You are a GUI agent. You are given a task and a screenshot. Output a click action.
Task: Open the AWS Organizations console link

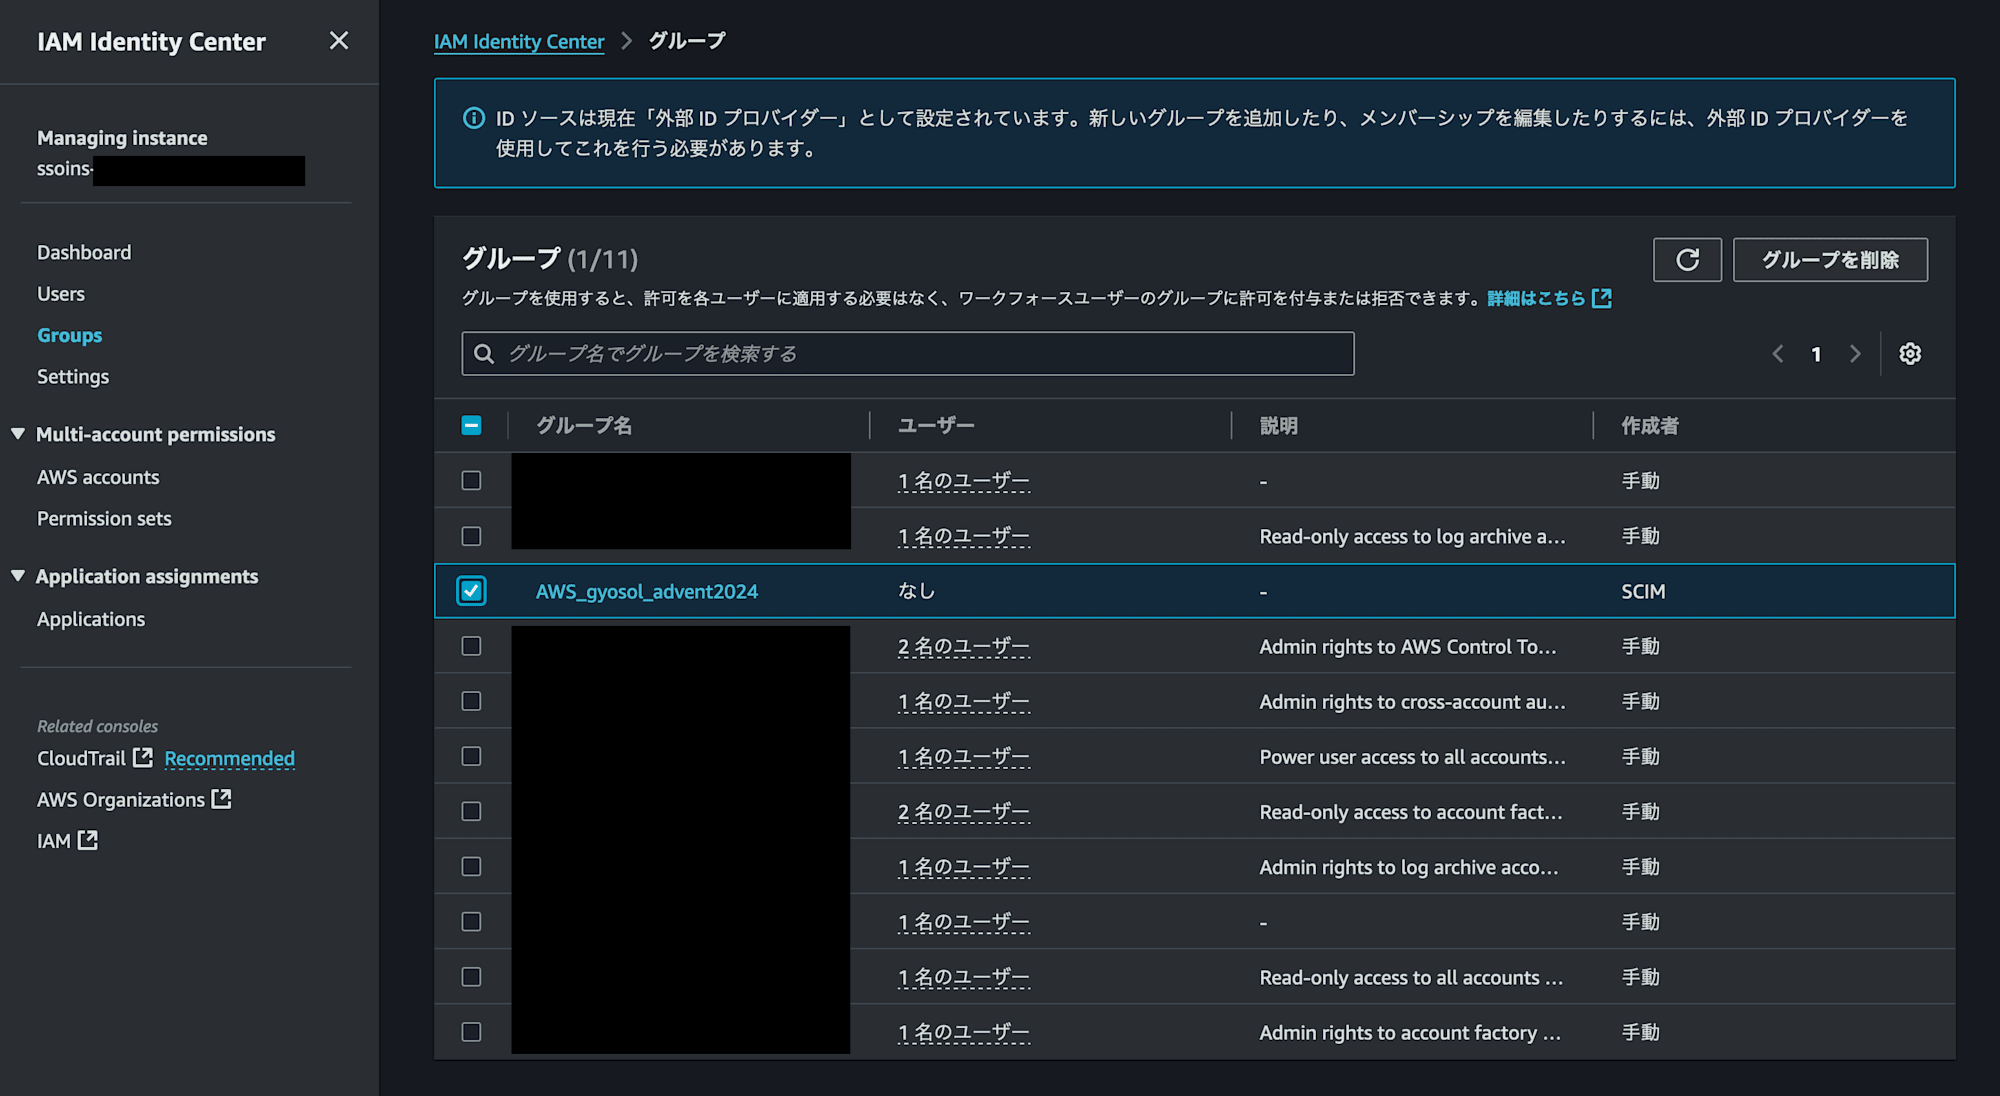(121, 799)
